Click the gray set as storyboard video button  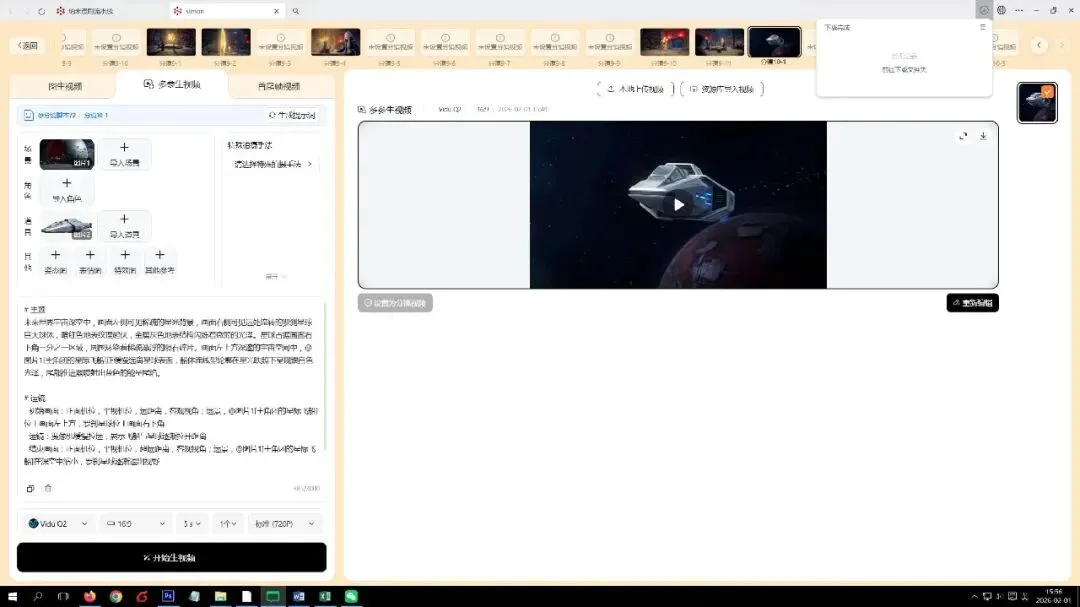coord(395,302)
